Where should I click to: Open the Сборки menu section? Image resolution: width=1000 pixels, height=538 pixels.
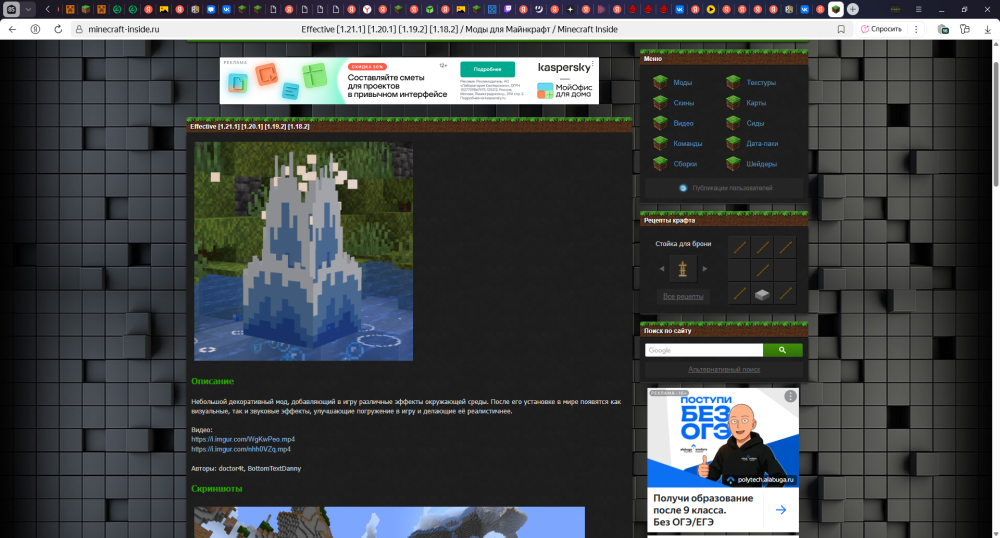click(x=685, y=164)
